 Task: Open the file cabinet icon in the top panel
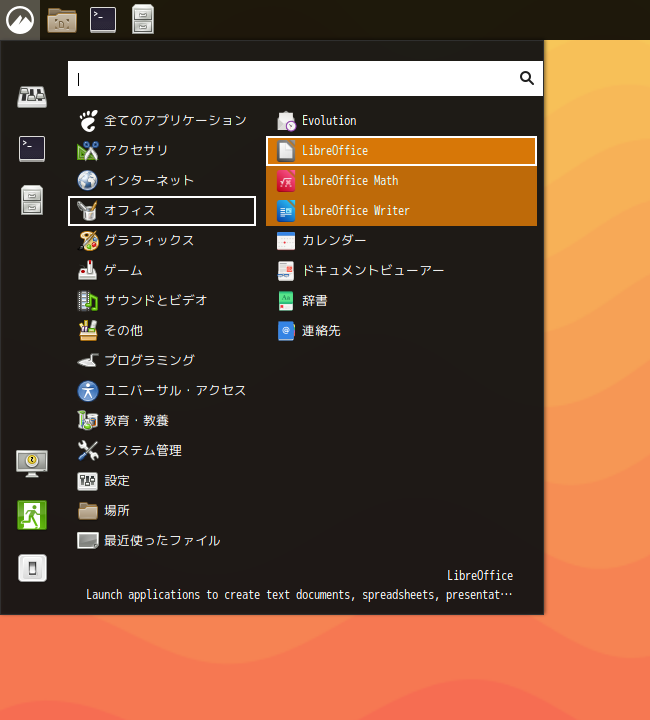(143, 19)
